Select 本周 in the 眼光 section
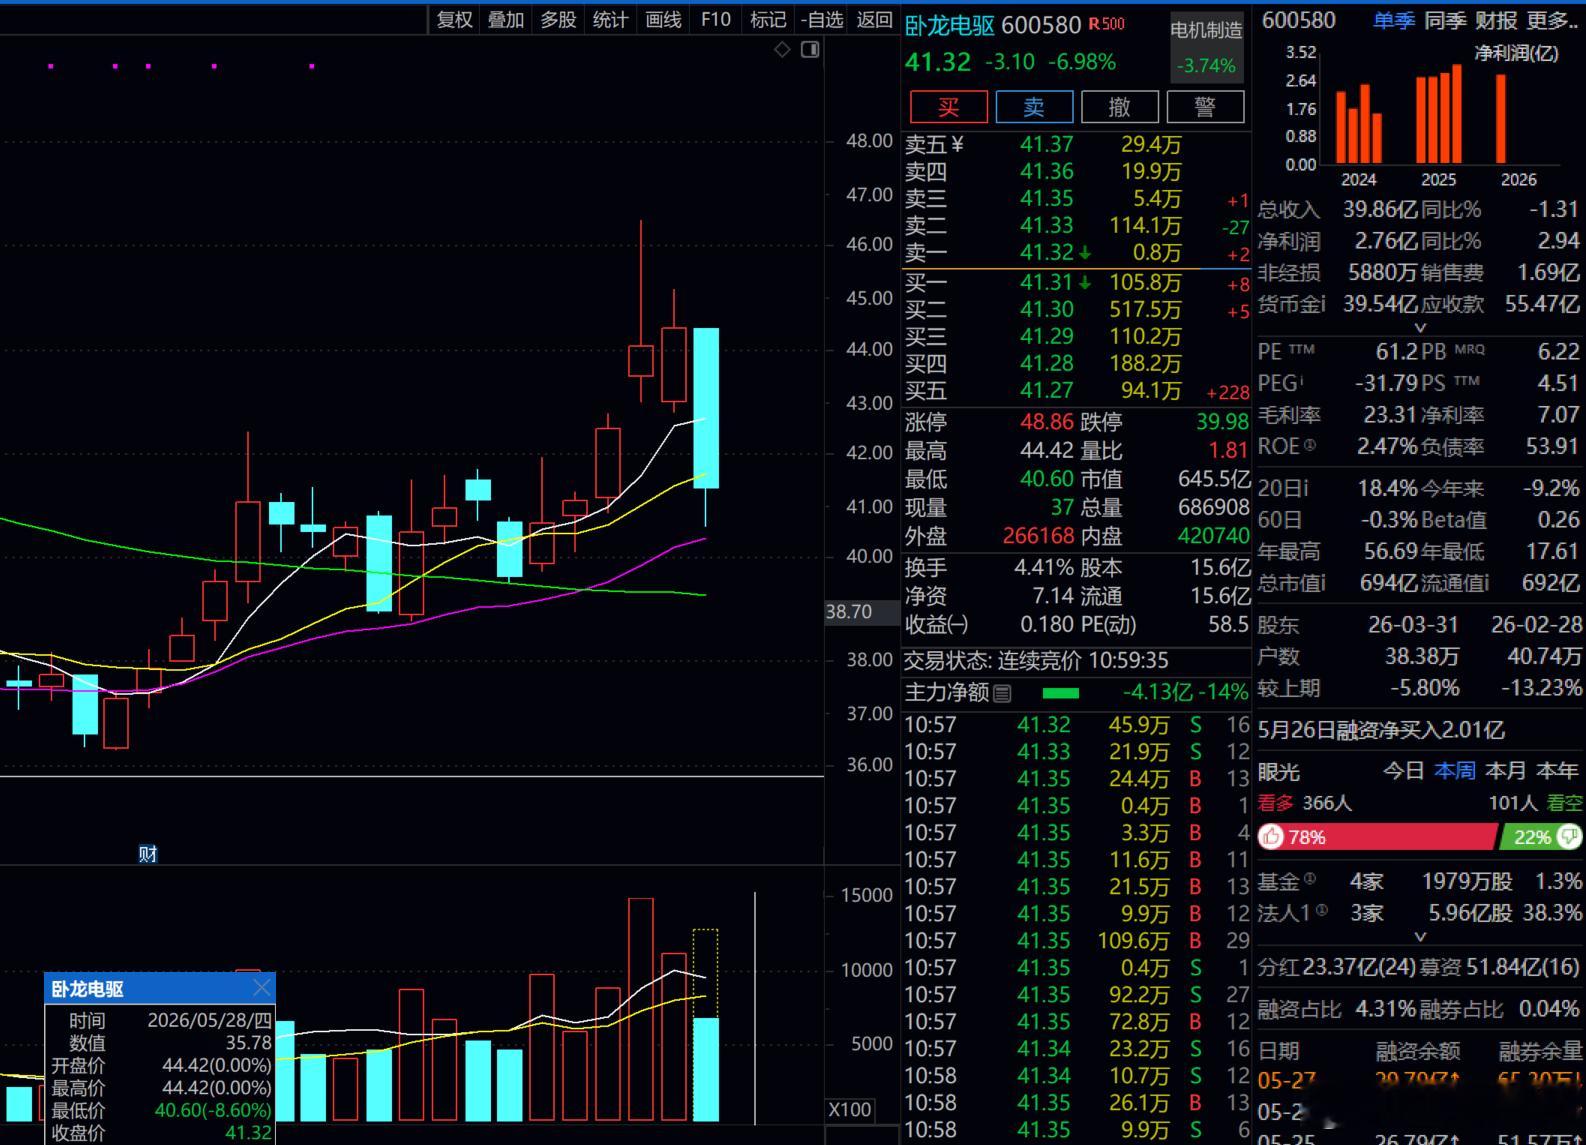 [1455, 771]
